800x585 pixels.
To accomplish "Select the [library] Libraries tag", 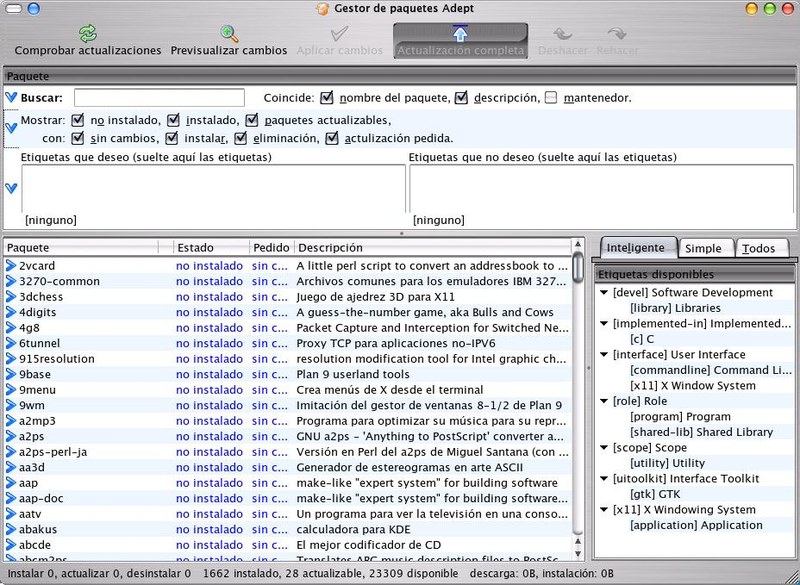I will pos(676,308).
